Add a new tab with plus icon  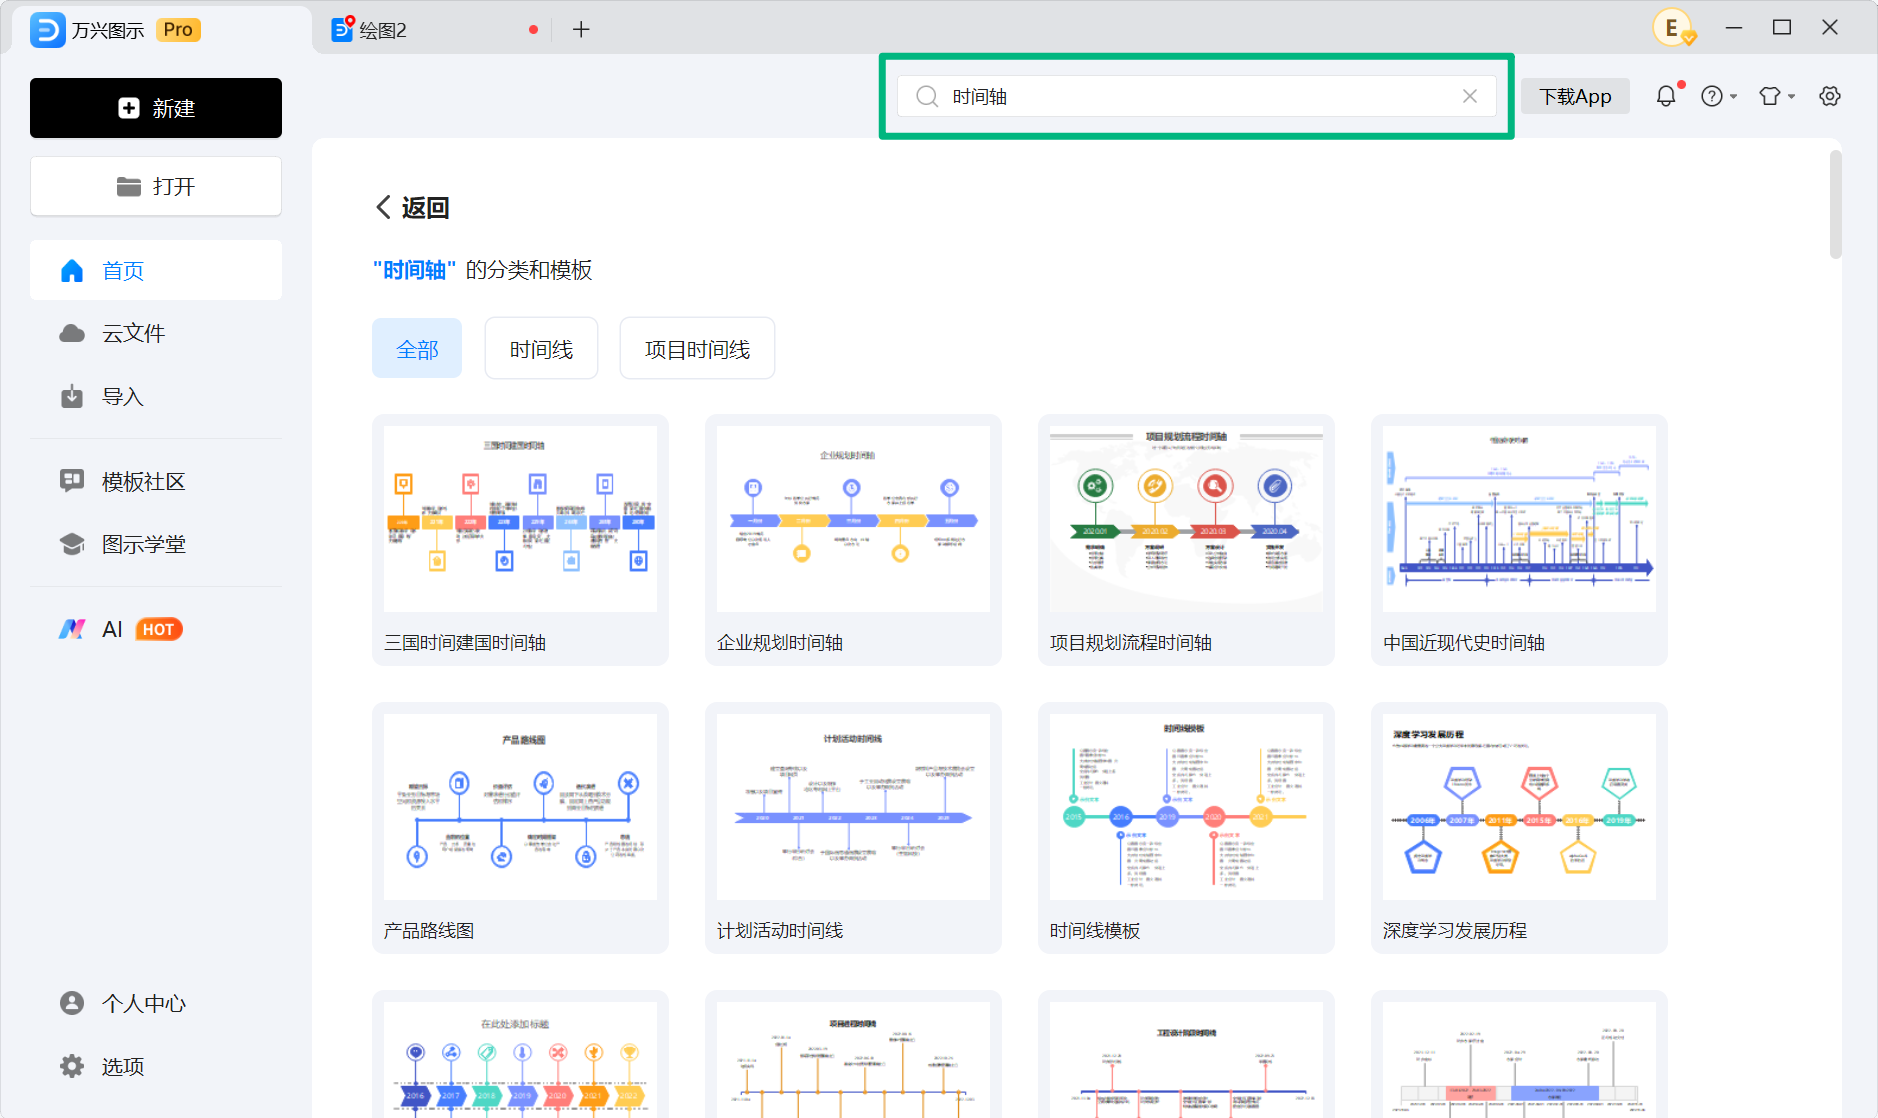pyautogui.click(x=581, y=30)
